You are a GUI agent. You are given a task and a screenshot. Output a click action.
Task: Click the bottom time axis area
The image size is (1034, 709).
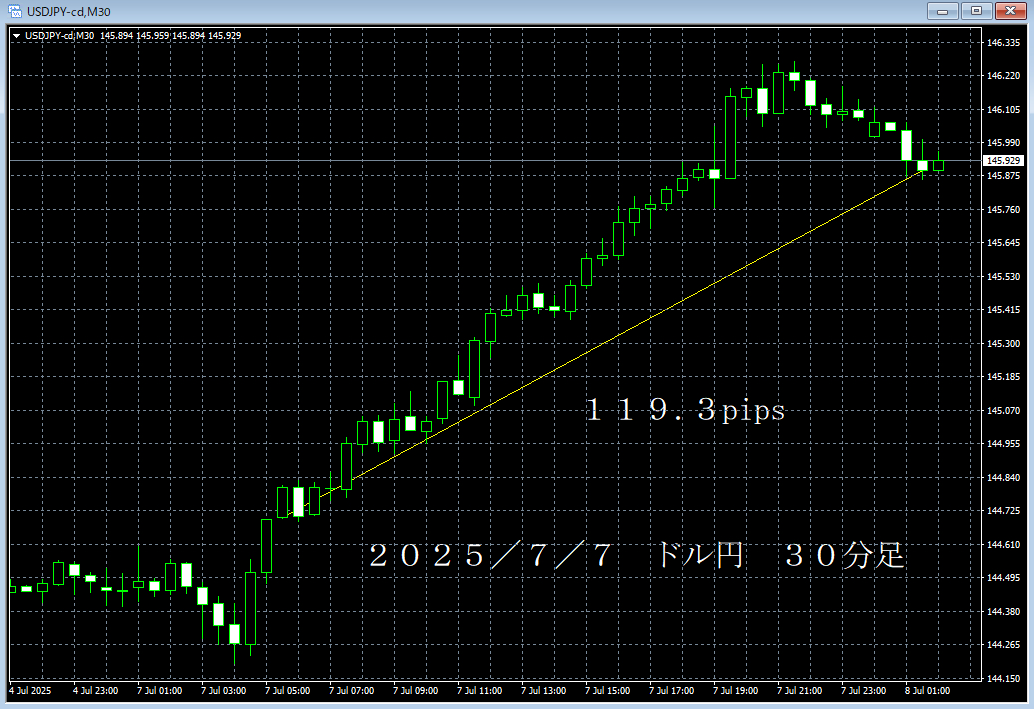pos(500,689)
